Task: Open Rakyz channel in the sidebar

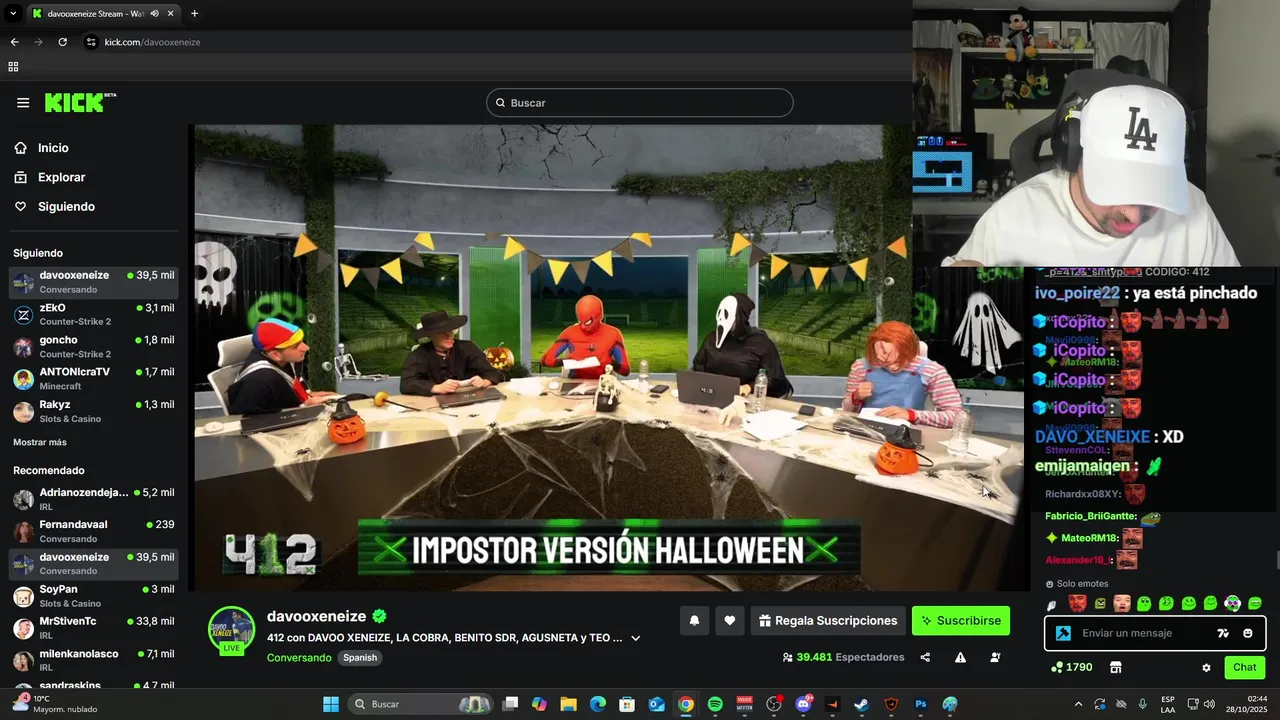Action: [x=94, y=411]
